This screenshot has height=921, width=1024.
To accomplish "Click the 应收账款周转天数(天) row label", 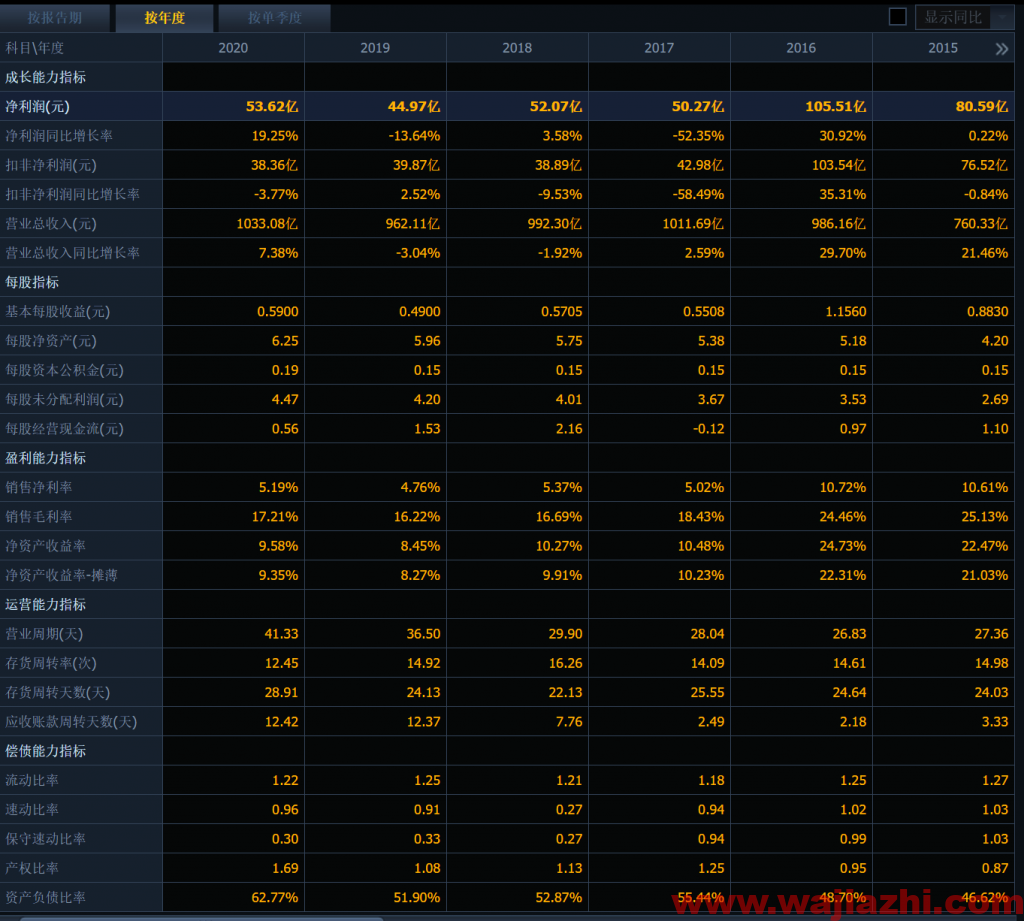I will tap(71, 722).
